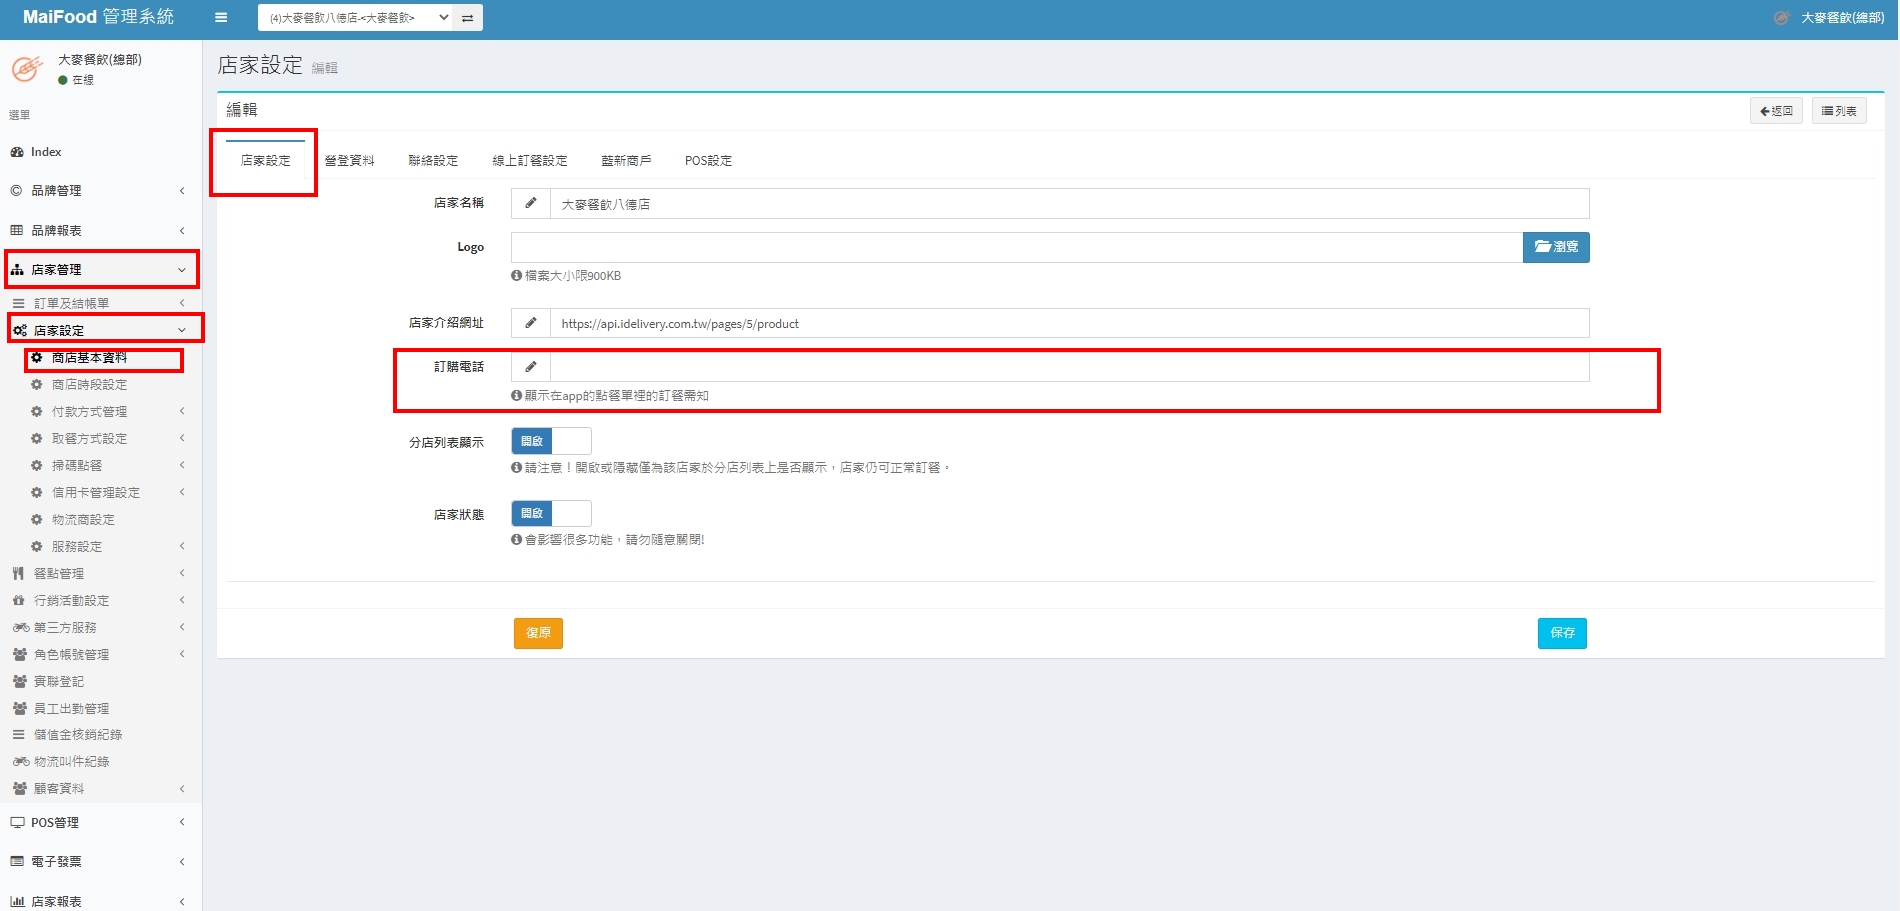Click the Index dashboard icon in sidebar
Screen dimensions: 1900x911
pos(17,152)
